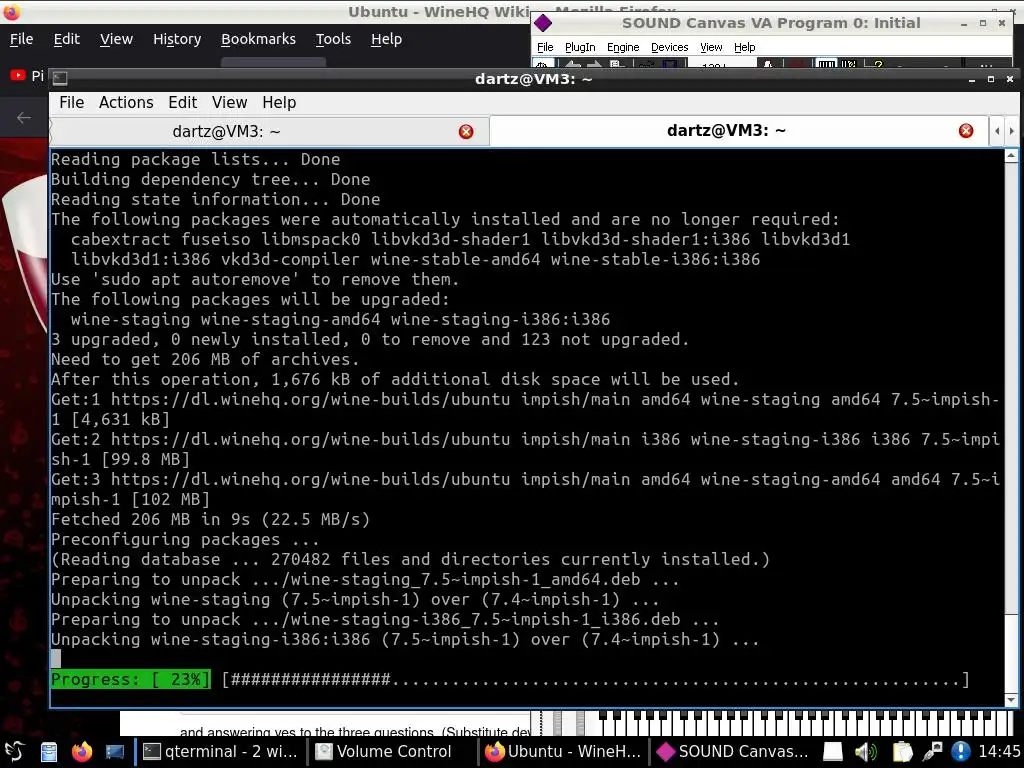Open Firefox File menu
Screen dimensions: 1024x768
click(x=22, y=39)
